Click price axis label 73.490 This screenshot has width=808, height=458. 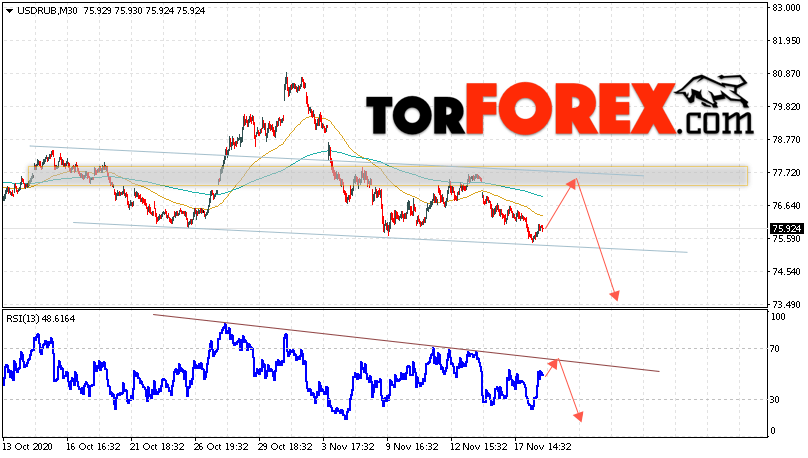tap(786, 304)
